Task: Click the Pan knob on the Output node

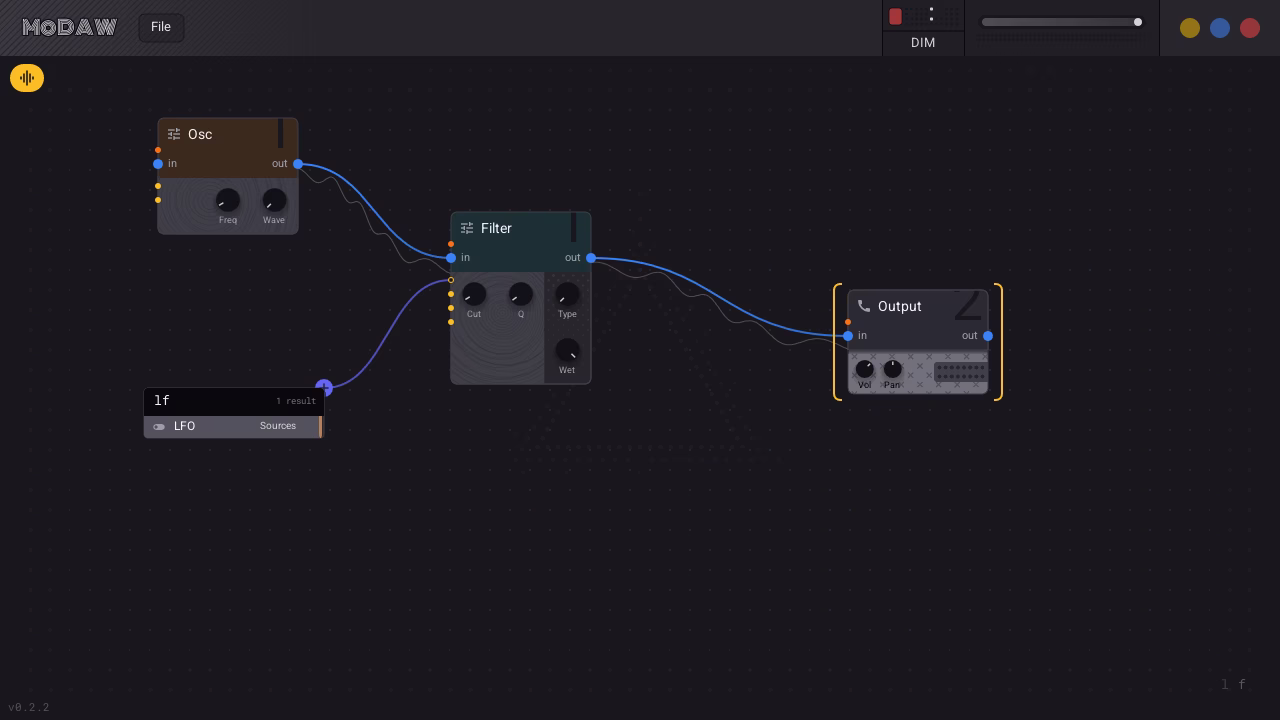Action: [892, 369]
